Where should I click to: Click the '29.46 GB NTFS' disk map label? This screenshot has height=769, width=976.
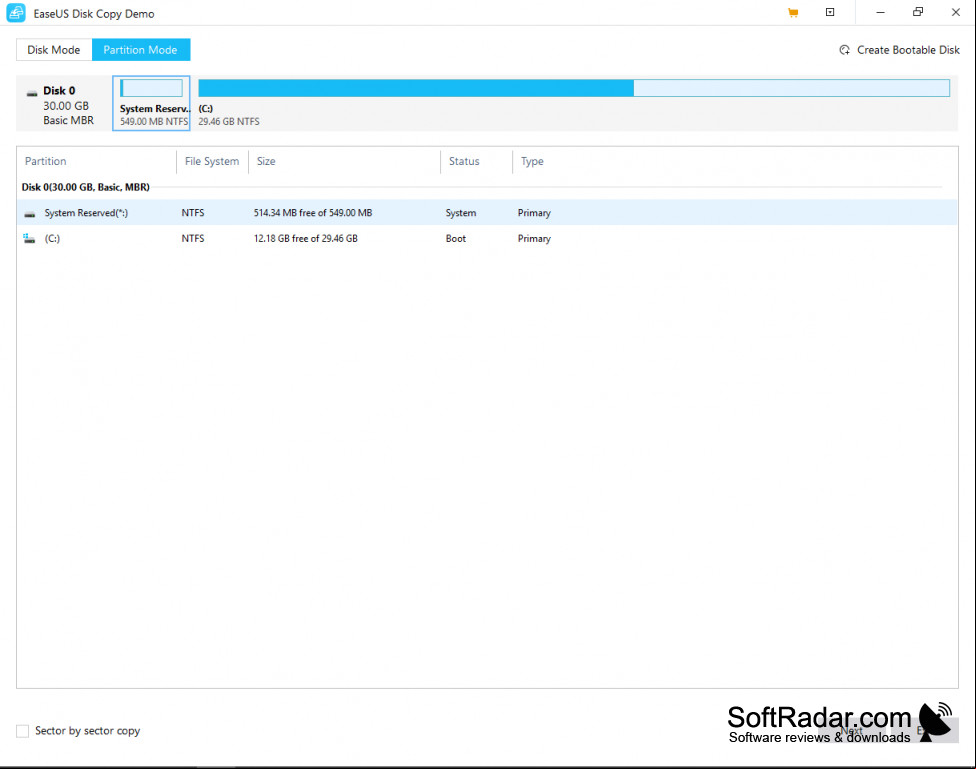[229, 121]
